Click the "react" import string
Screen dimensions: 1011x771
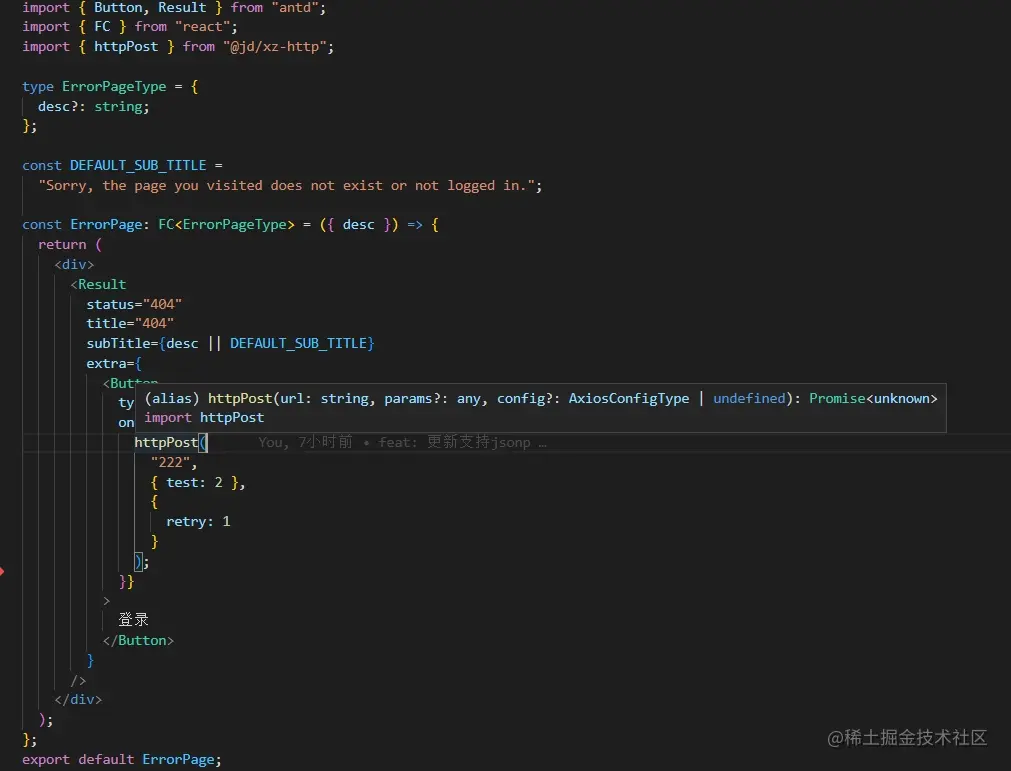point(202,26)
